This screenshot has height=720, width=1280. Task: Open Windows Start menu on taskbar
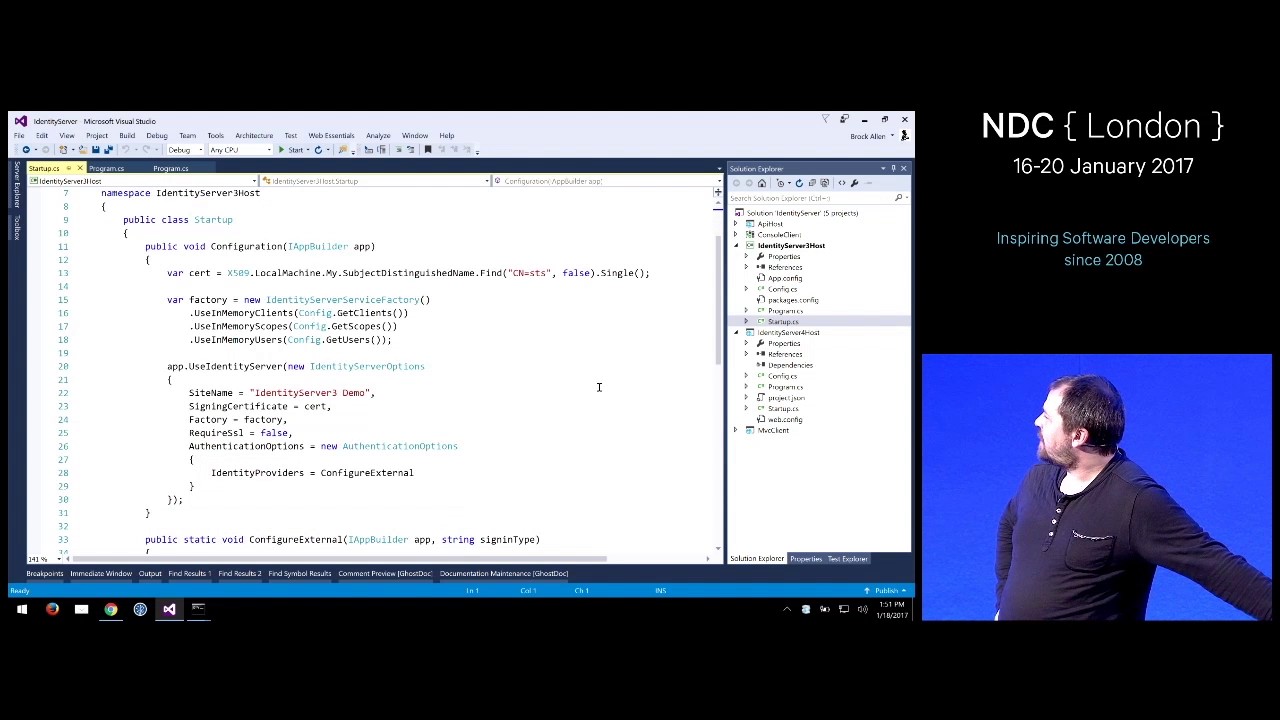(x=22, y=609)
